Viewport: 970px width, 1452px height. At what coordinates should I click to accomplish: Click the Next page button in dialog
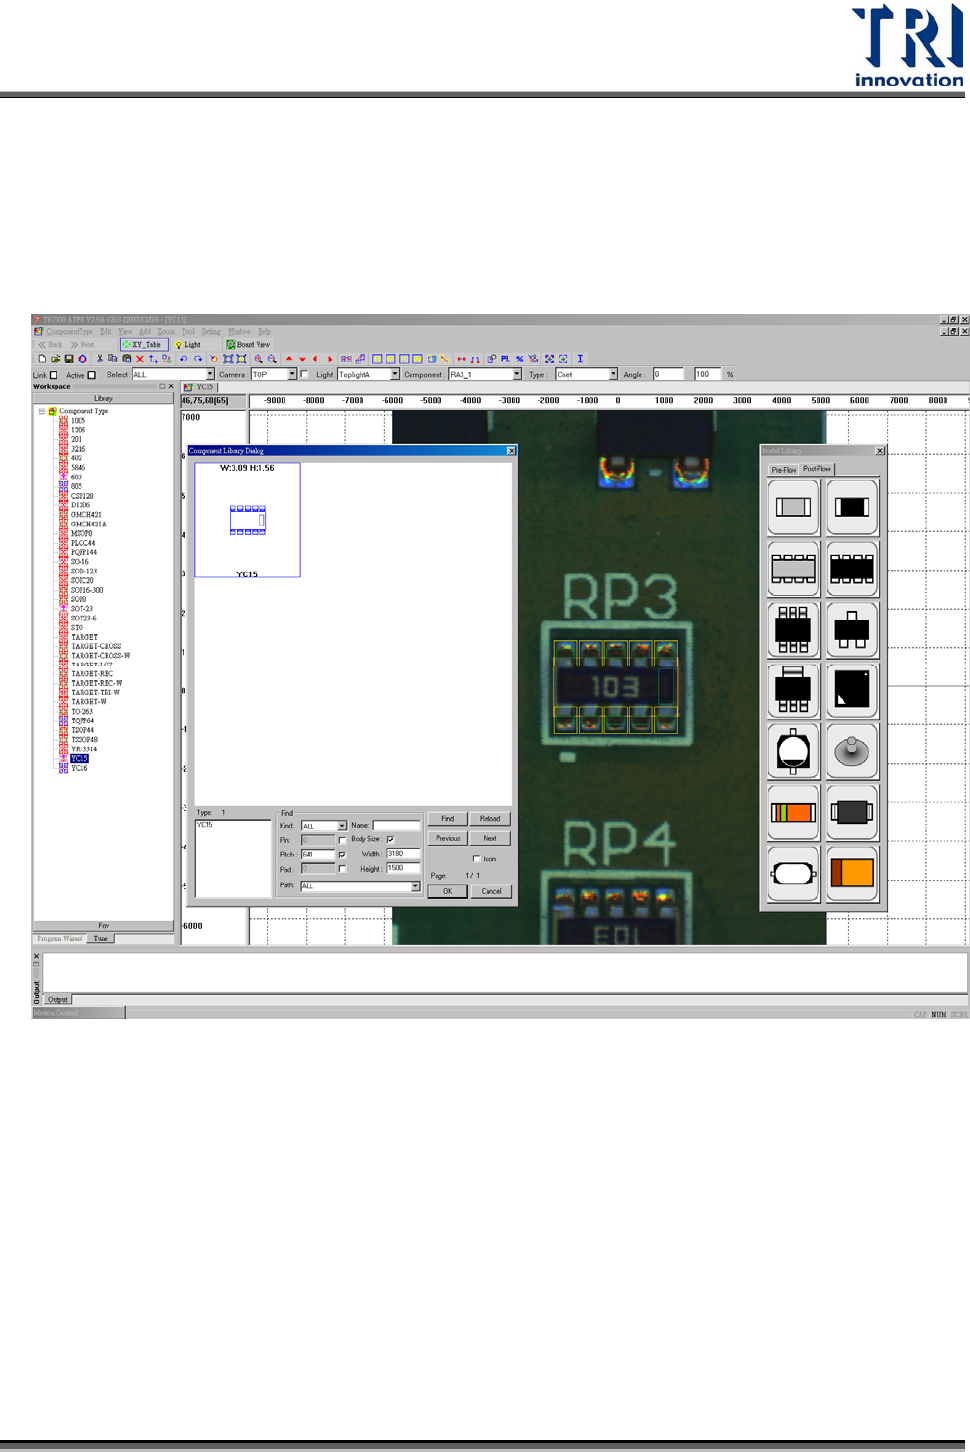pos(490,839)
